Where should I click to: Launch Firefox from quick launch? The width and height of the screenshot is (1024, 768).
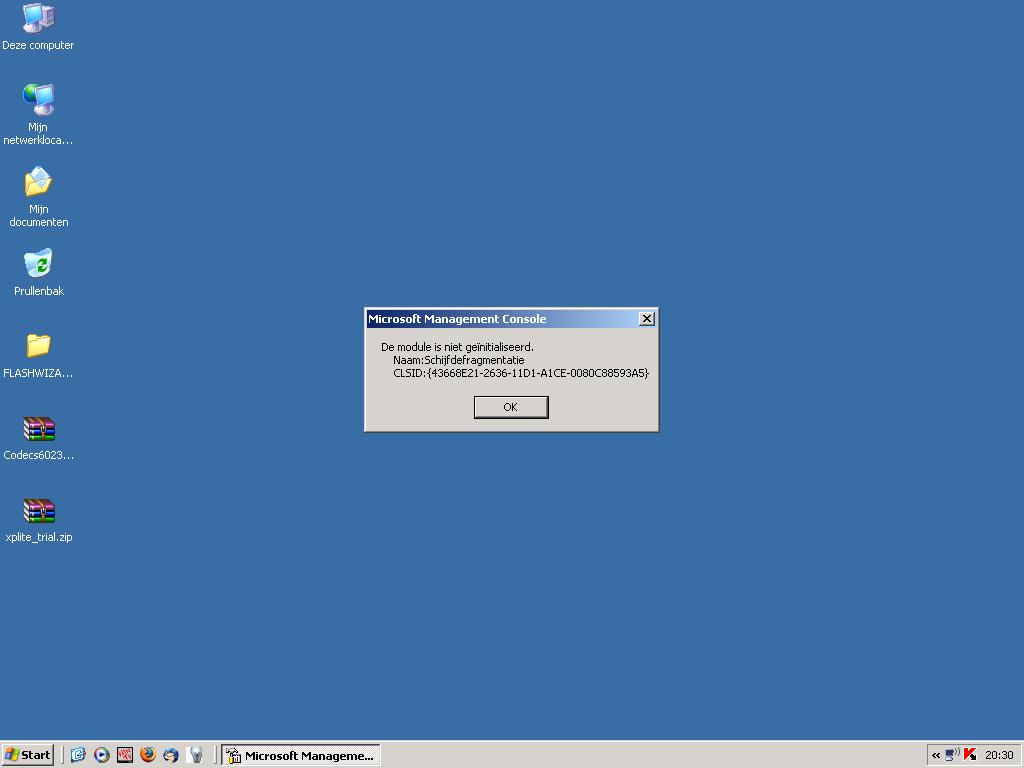(x=148, y=755)
